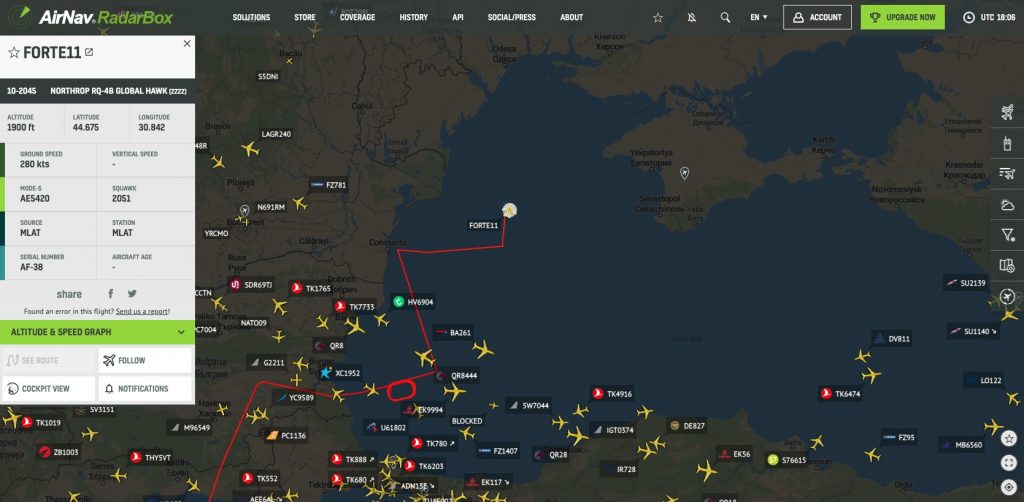
Task: Click the bookmark star map control
Action: click(1010, 437)
